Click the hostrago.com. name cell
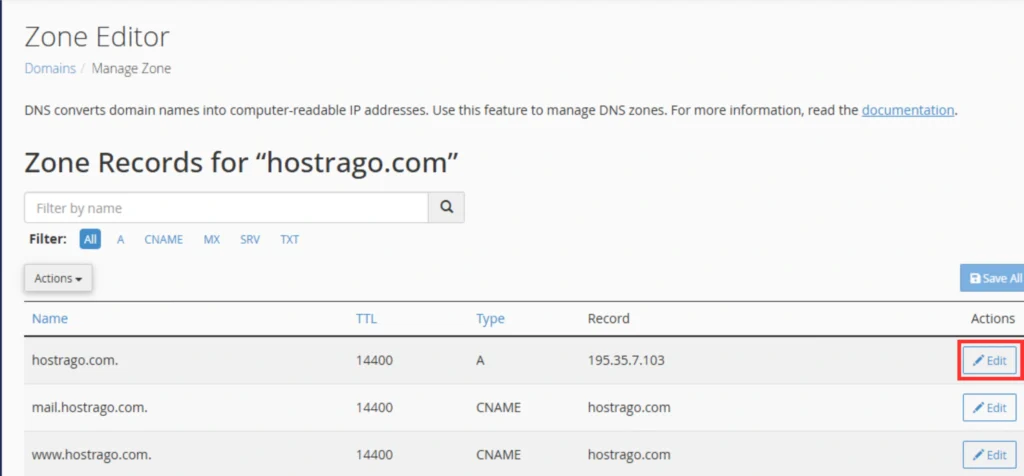 point(75,360)
